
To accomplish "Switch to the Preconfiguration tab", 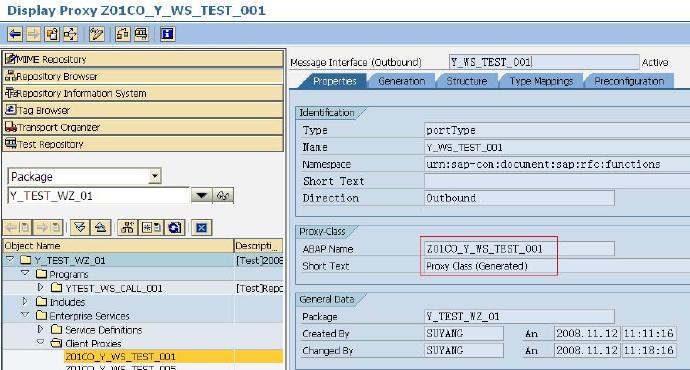I will [629, 81].
